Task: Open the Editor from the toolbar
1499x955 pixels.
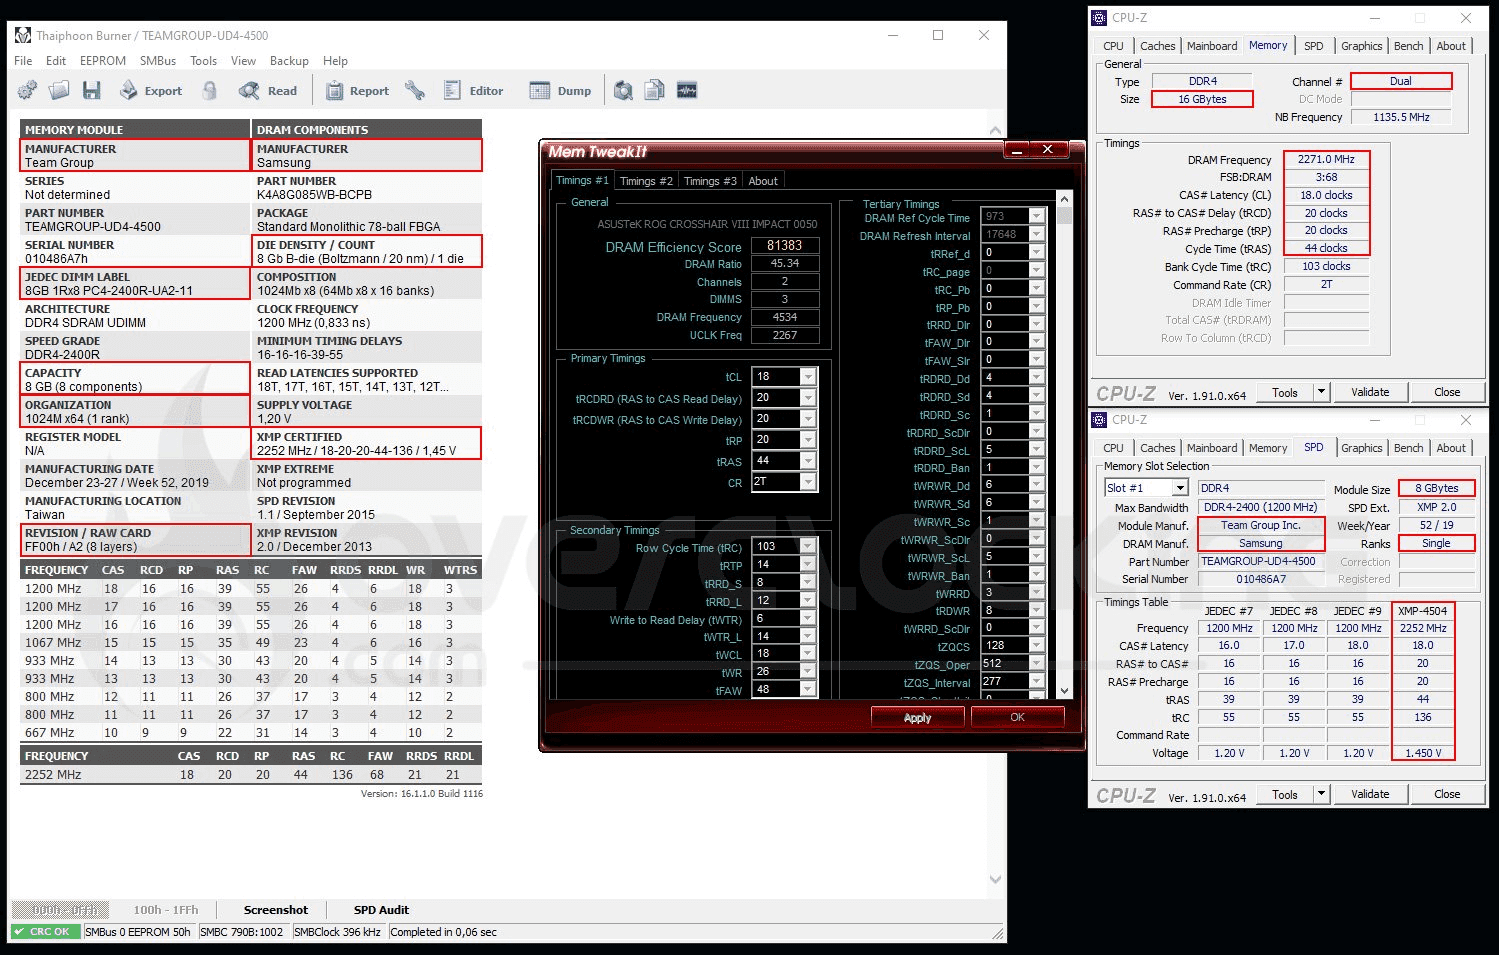Action: [473, 91]
